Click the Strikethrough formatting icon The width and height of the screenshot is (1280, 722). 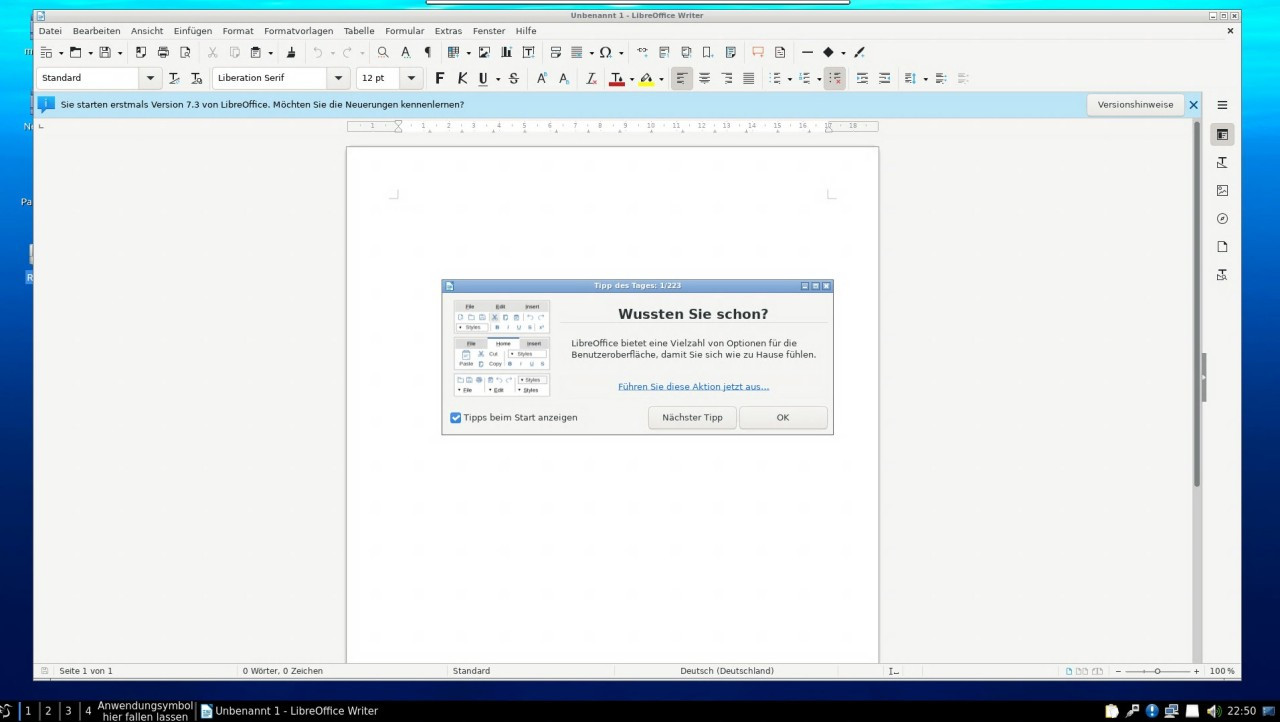pyautogui.click(x=513, y=78)
